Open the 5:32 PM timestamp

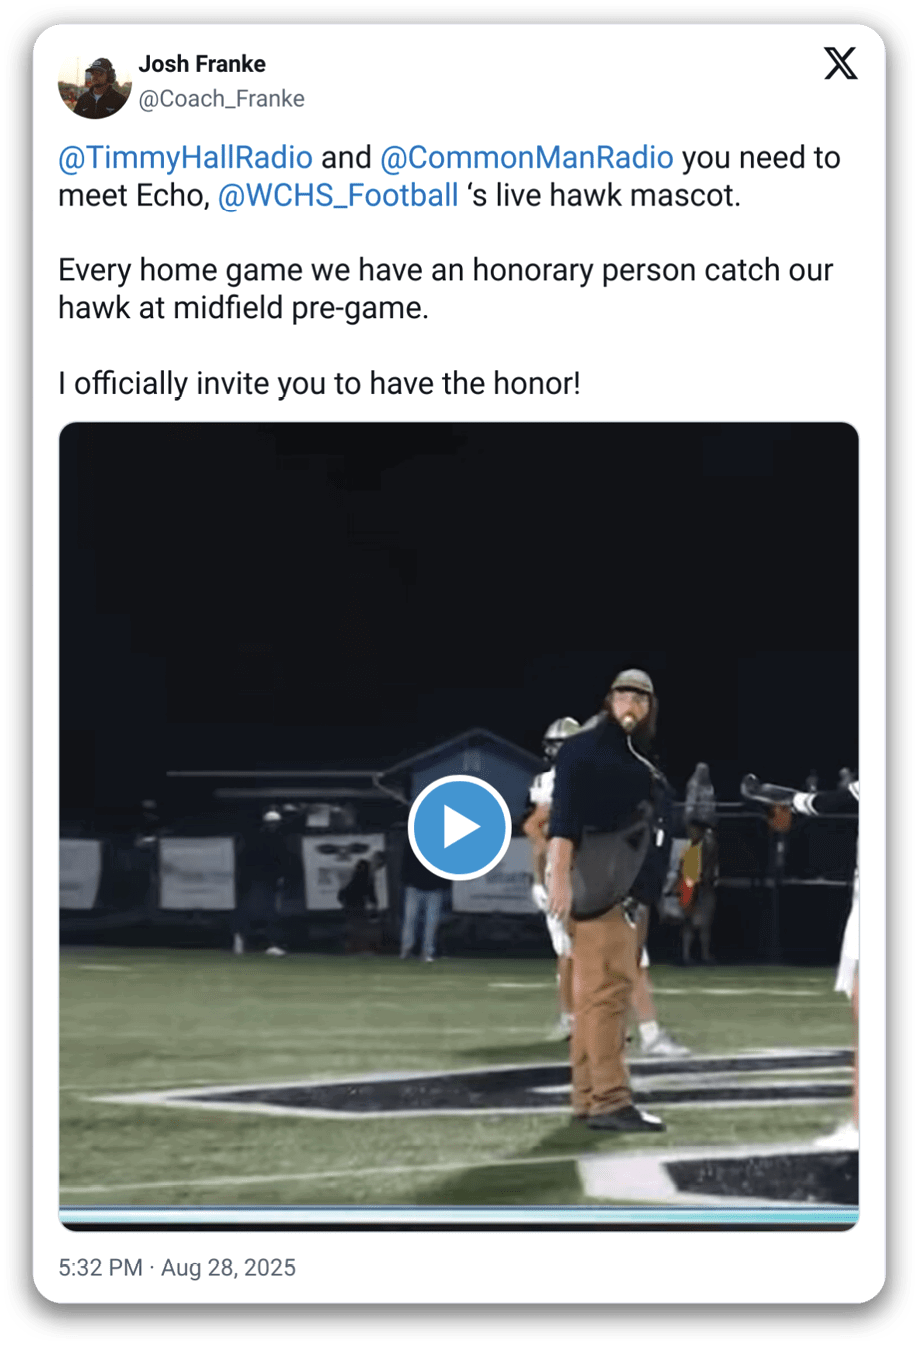click(x=100, y=1268)
